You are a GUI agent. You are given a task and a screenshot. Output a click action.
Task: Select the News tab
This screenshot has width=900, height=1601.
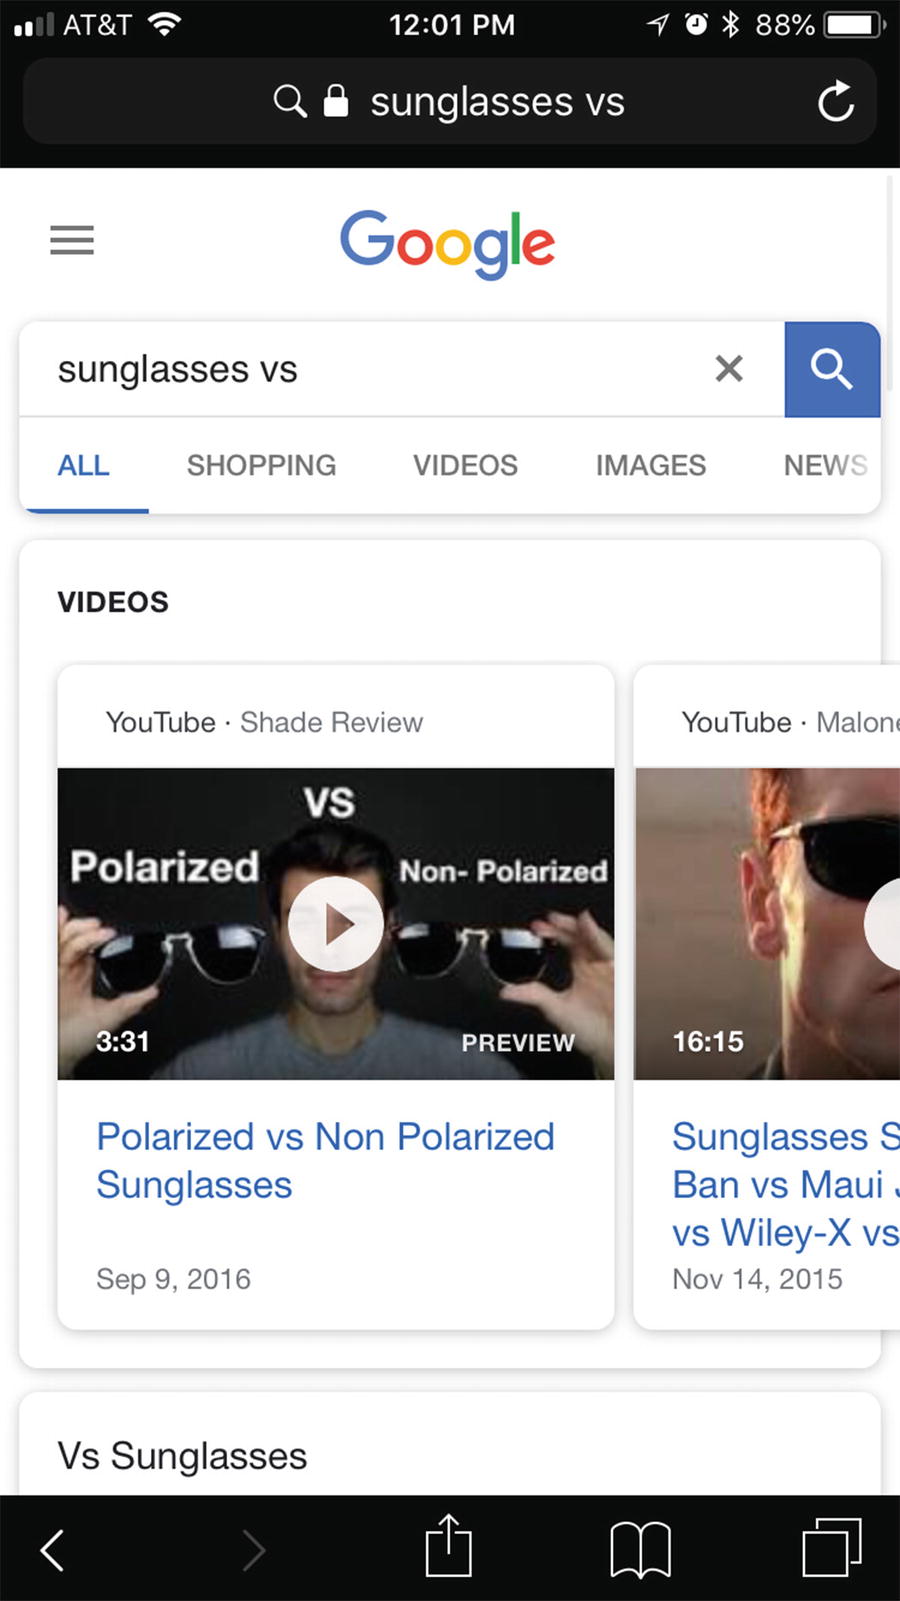[x=825, y=465]
